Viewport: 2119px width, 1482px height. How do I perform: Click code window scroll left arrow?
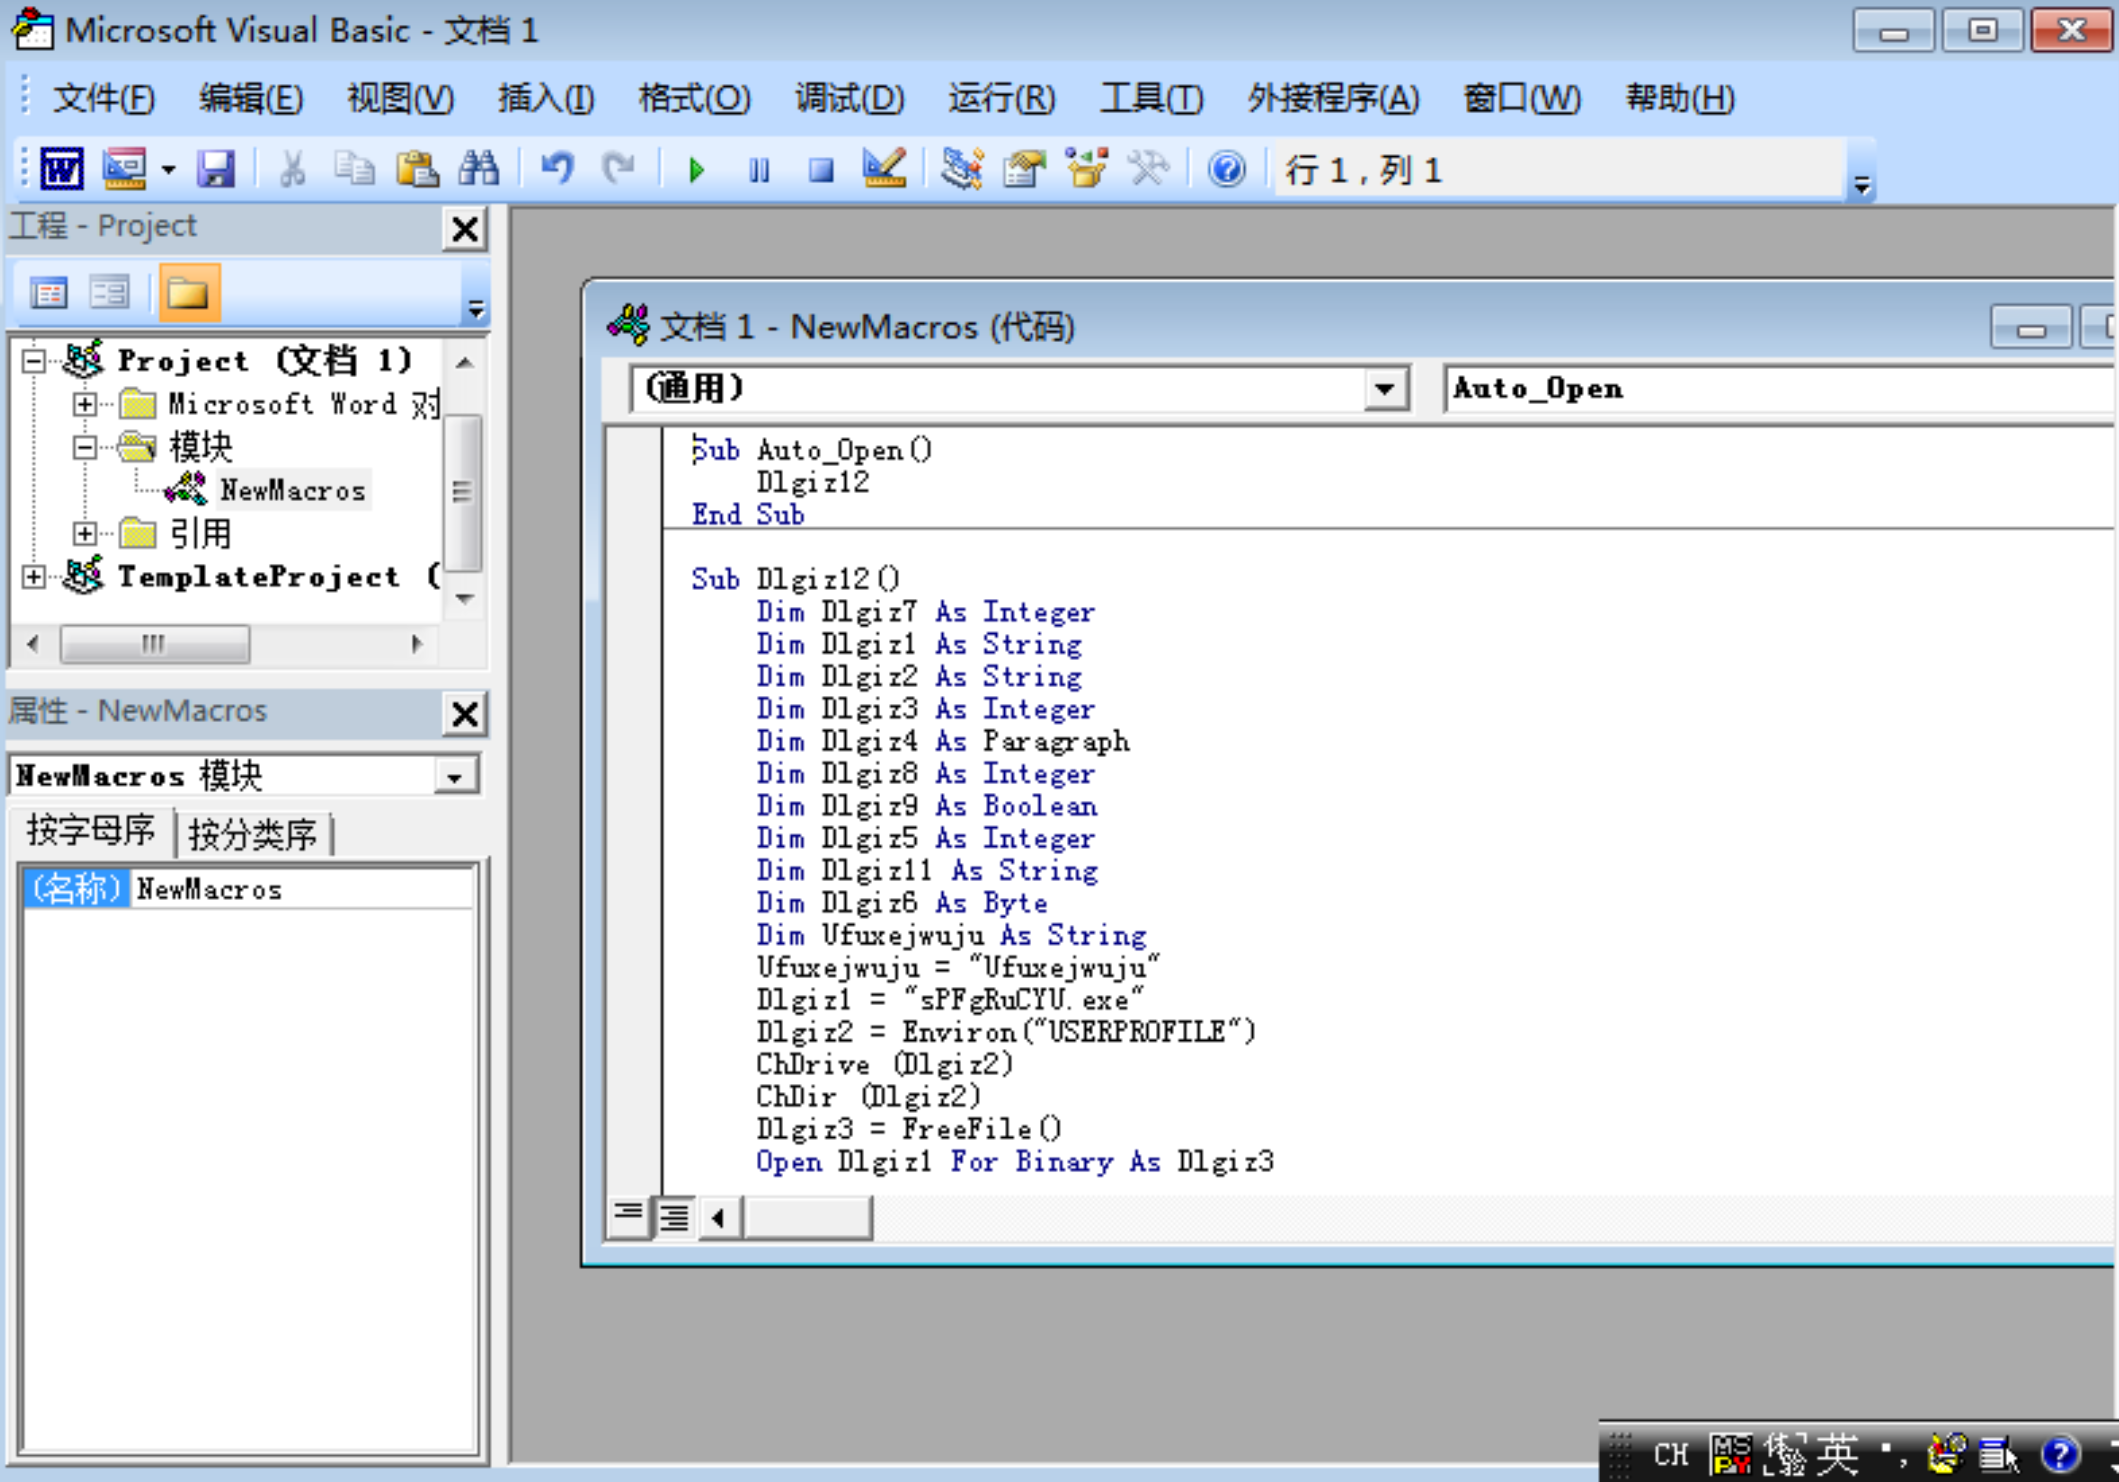720,1217
